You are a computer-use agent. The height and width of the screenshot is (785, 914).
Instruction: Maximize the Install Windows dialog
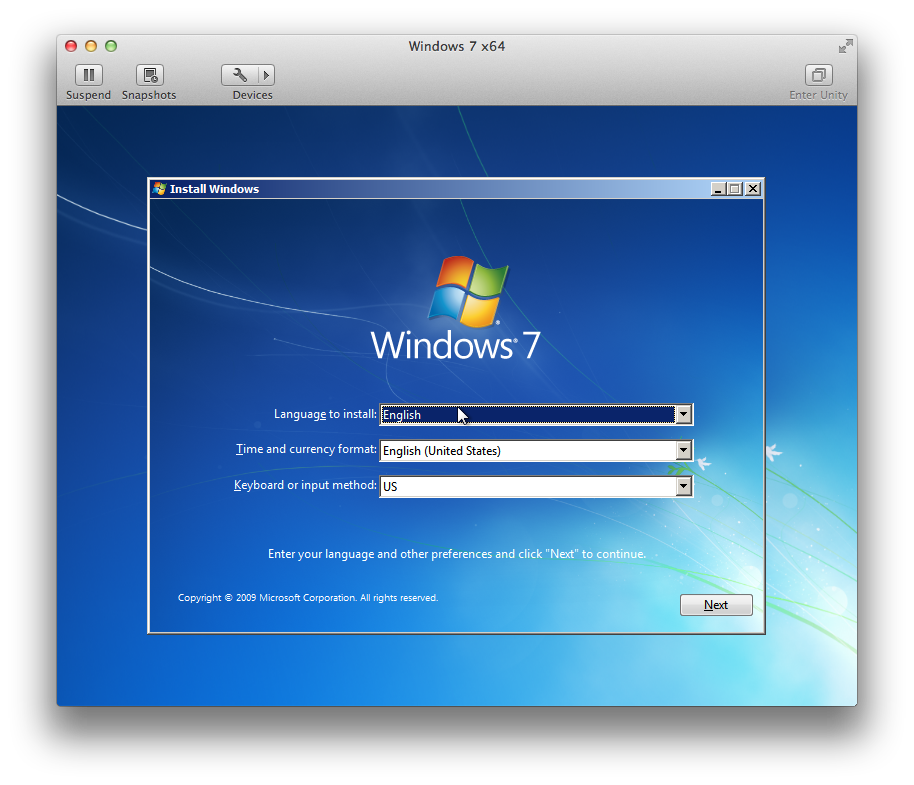[734, 189]
